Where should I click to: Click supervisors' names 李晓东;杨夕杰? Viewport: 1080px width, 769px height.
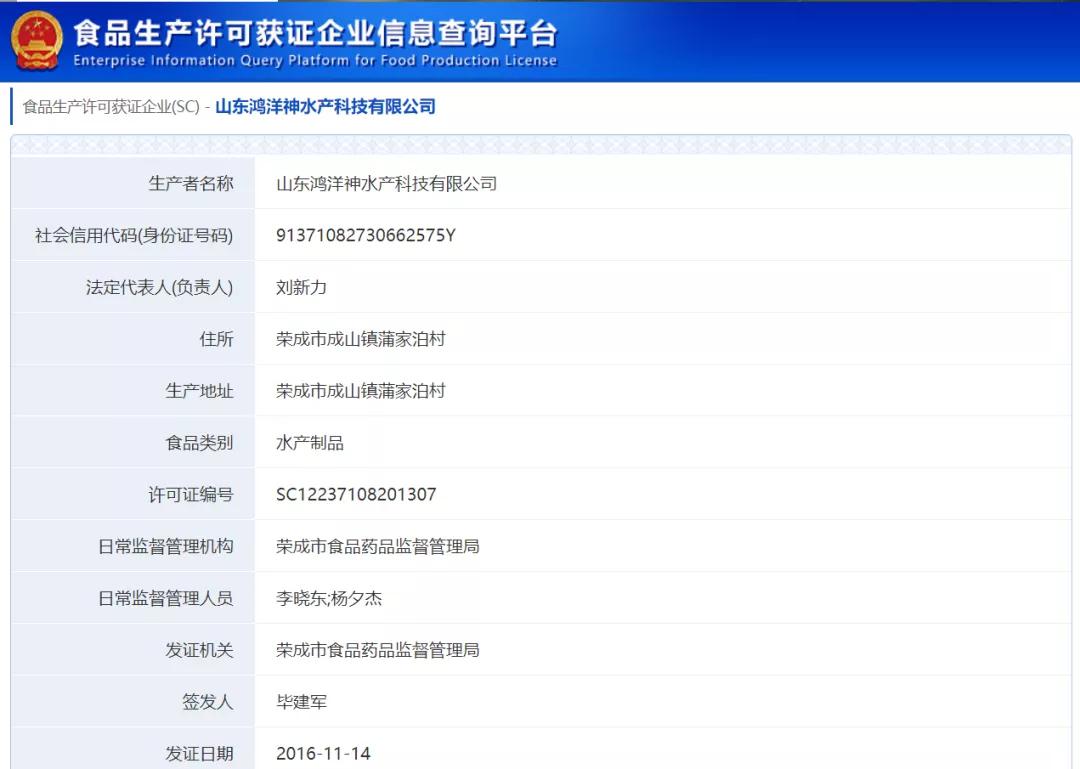pos(328,599)
